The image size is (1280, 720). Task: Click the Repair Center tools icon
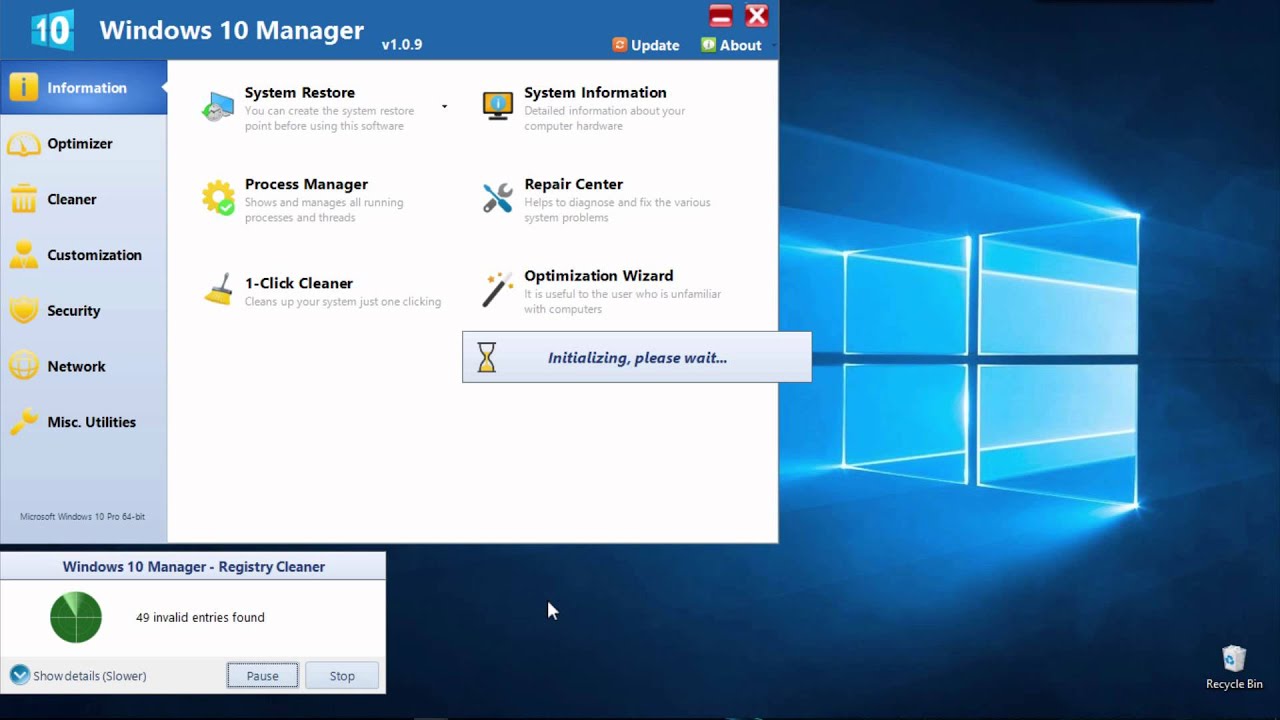tap(497, 198)
